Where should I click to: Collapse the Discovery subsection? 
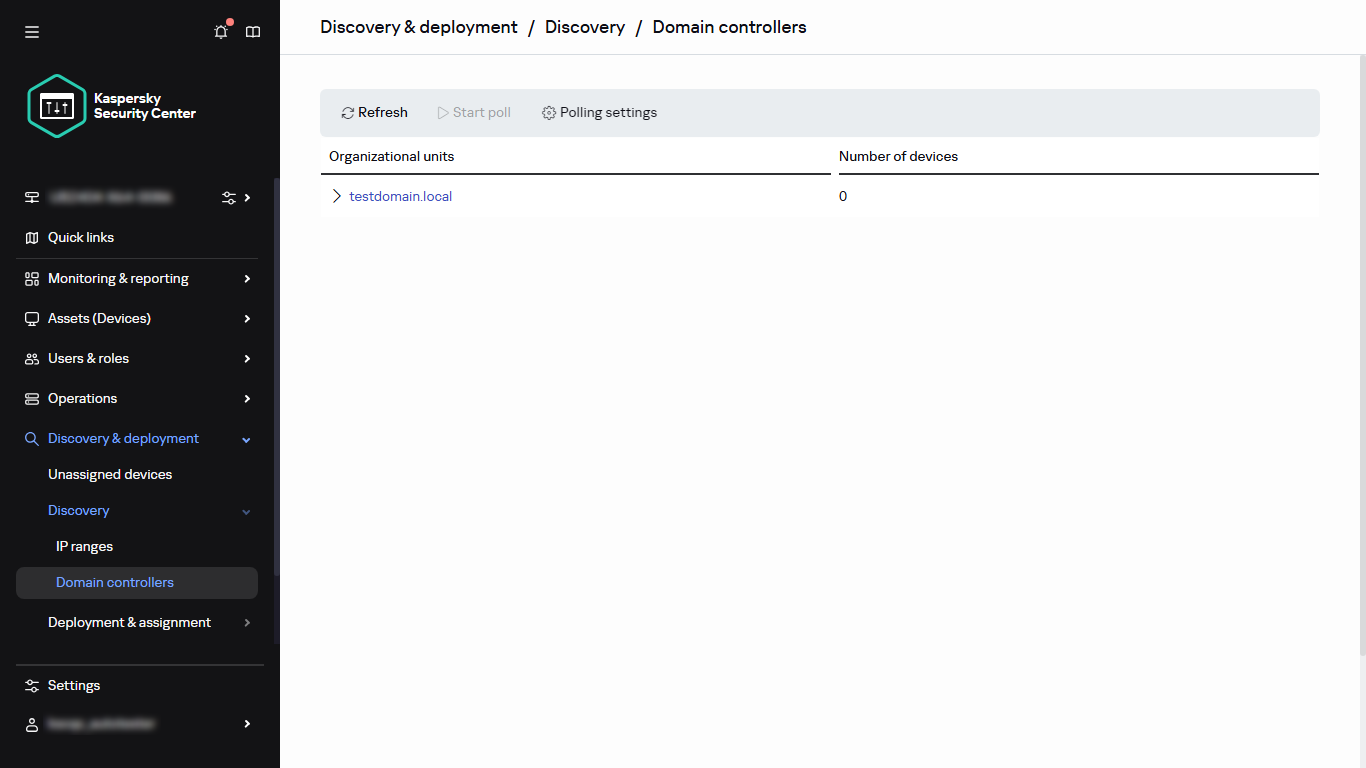click(x=246, y=510)
